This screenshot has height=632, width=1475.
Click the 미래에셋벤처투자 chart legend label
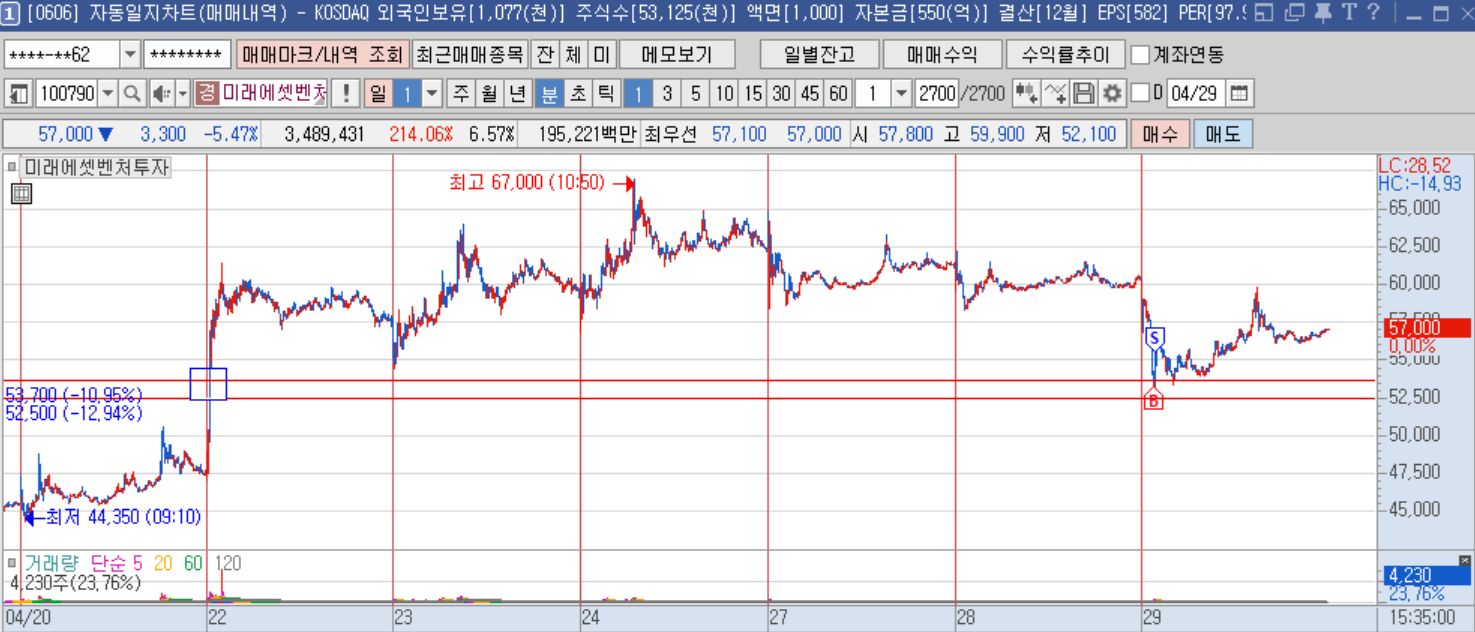coord(97,167)
